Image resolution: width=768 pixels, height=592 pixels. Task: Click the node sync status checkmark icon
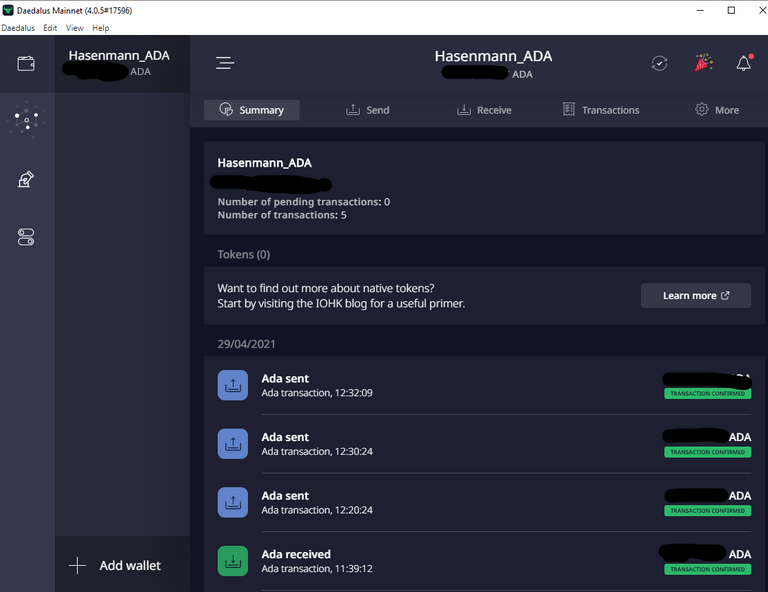[x=659, y=63]
